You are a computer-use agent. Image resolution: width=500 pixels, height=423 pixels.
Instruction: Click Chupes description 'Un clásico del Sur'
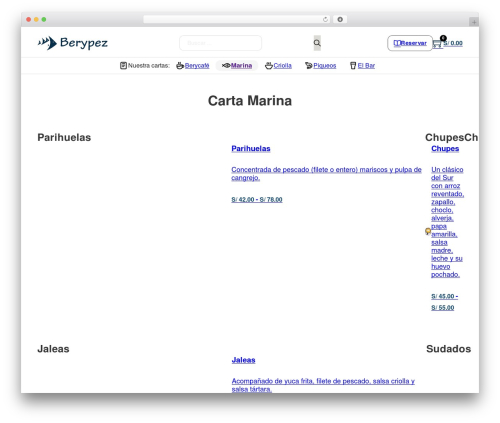[447, 222]
